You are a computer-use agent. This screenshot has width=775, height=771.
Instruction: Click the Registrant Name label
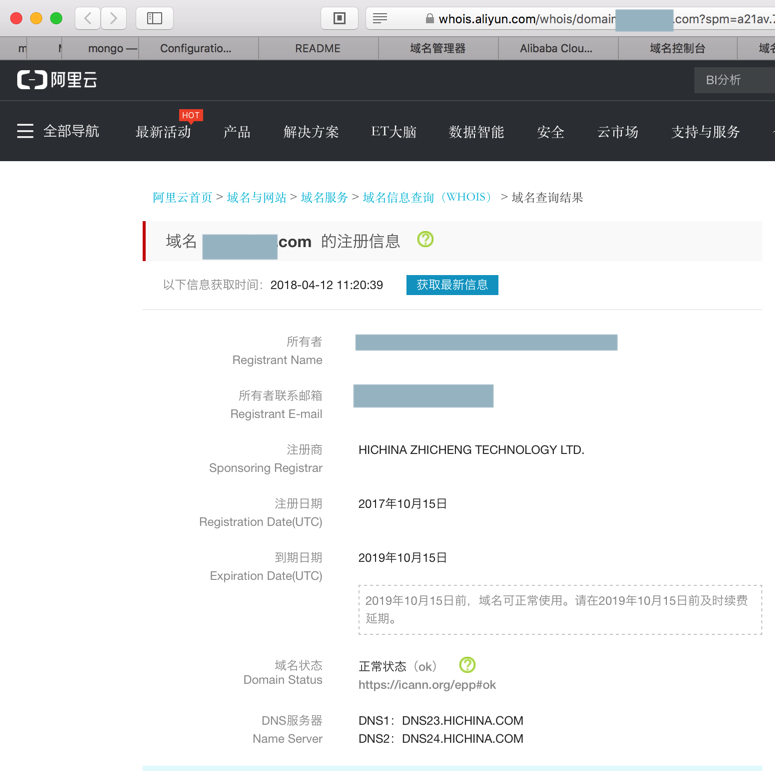277,360
